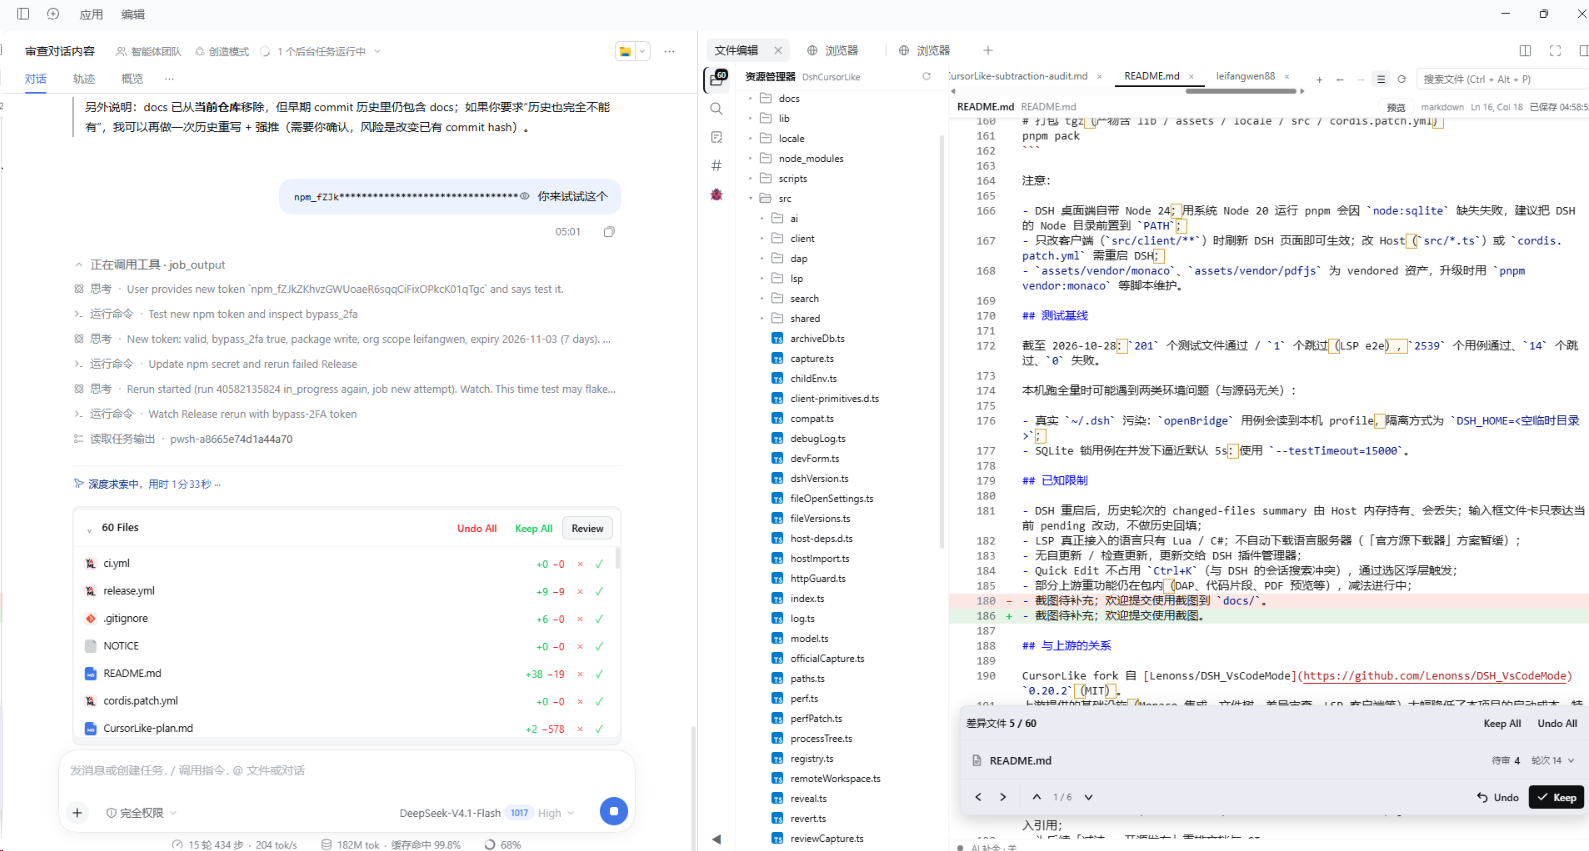The width and height of the screenshot is (1589, 851).
Task: Open httpGuard.ts in the file tree
Action: [818, 578]
